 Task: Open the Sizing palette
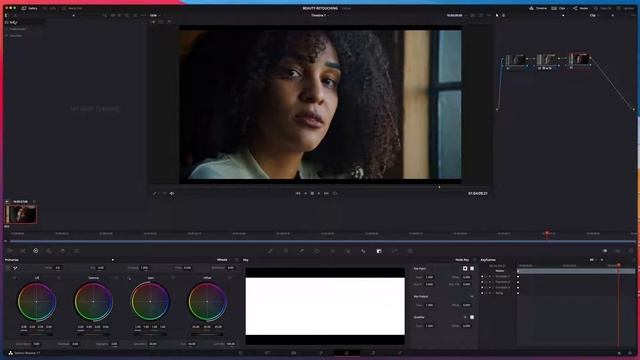point(394,251)
